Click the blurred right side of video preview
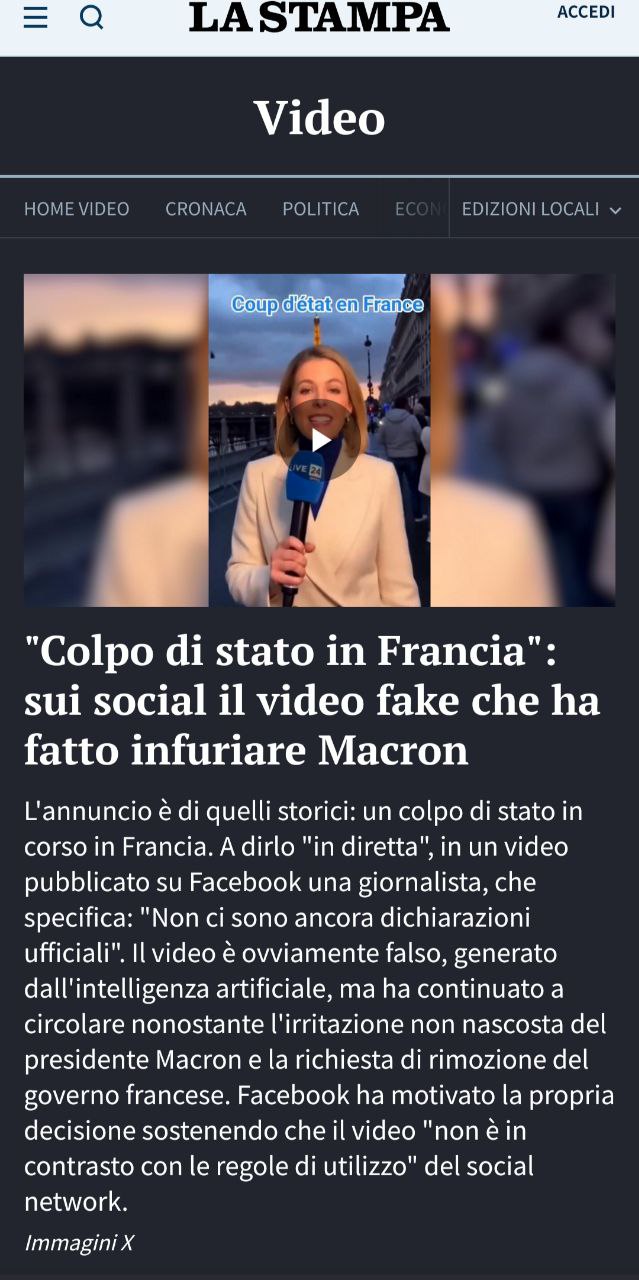 pos(523,440)
